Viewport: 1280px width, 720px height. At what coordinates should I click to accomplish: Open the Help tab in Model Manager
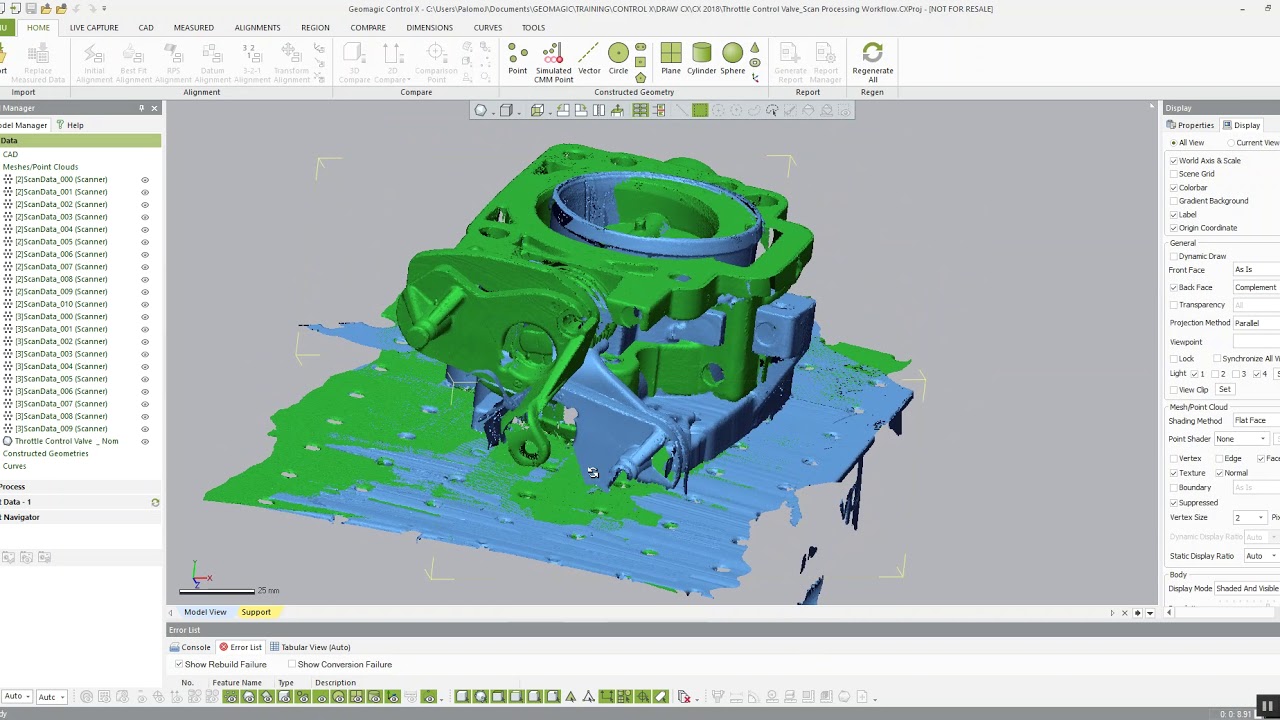(x=69, y=125)
